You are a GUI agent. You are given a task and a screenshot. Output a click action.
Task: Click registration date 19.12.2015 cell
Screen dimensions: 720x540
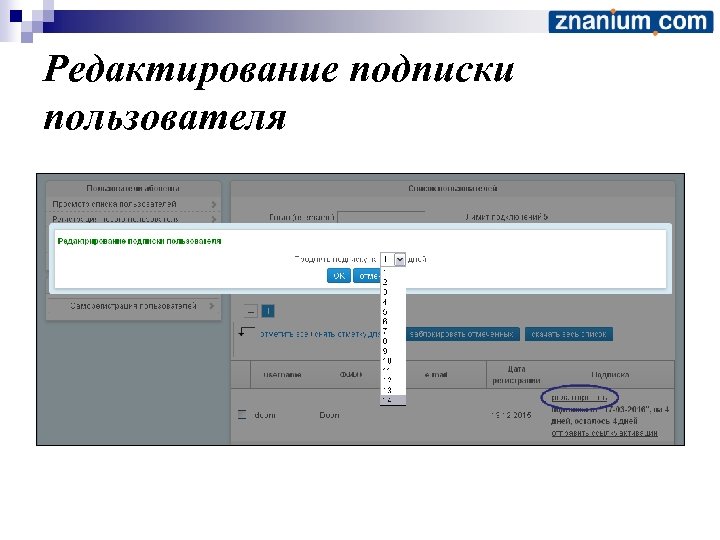point(511,415)
